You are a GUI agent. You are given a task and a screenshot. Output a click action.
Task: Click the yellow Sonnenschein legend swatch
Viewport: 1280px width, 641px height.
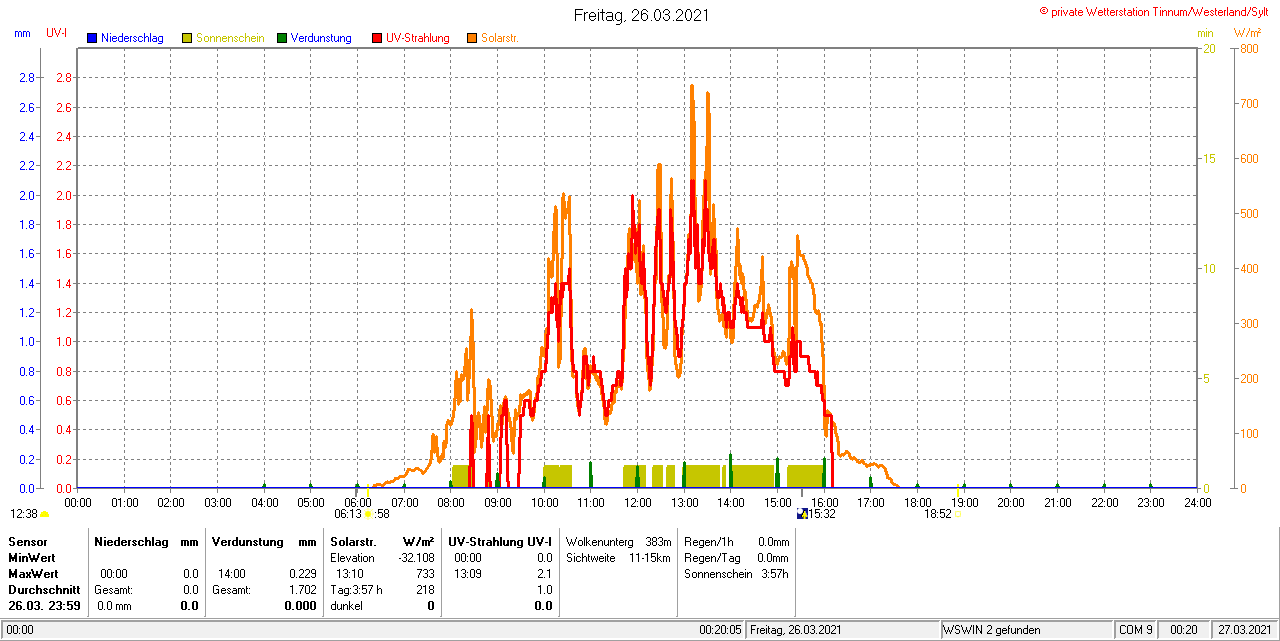coord(187,38)
